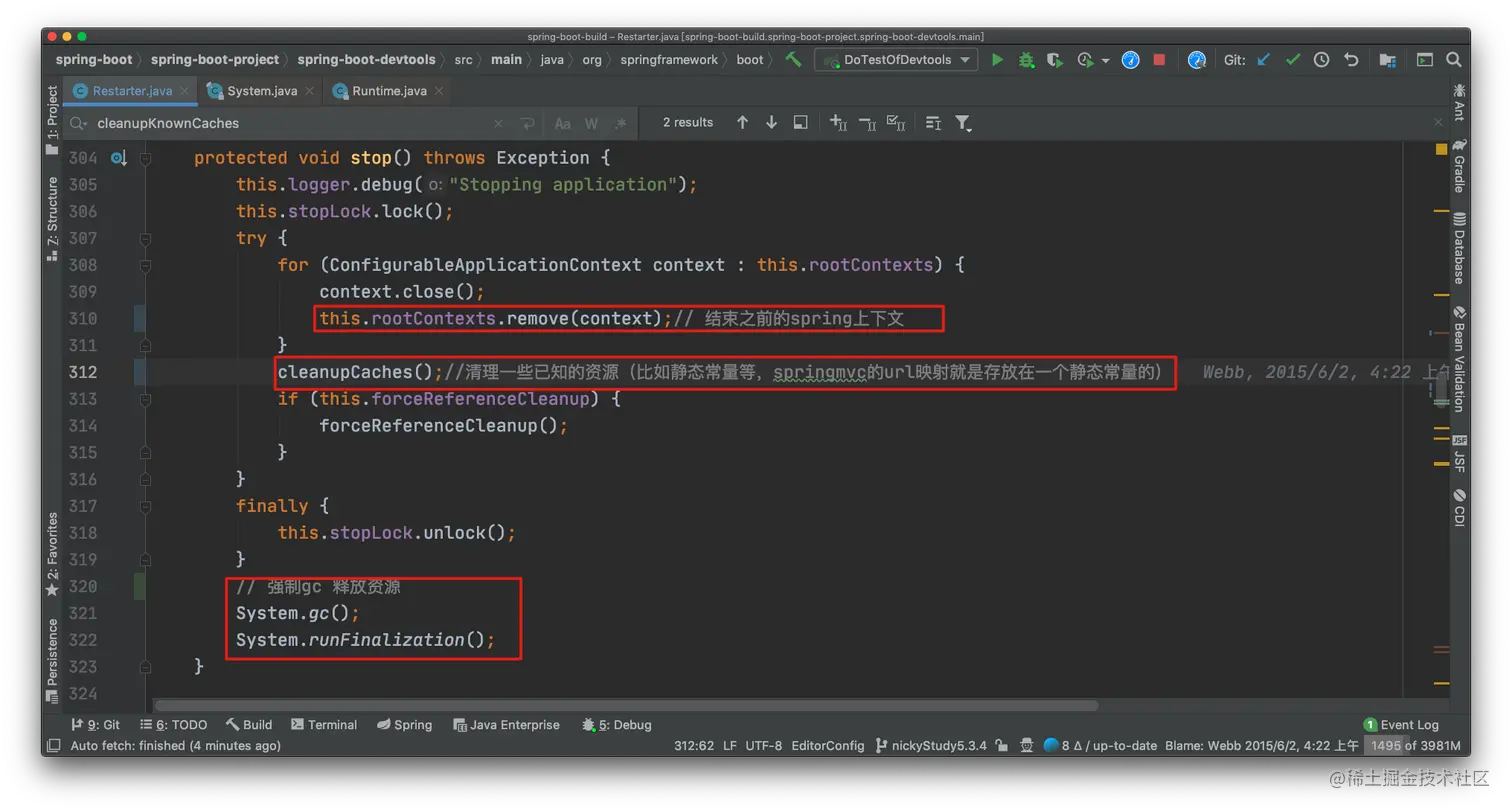Toggle Regex (.*) option in find bar
The height and width of the screenshot is (811, 1512).
pos(620,123)
